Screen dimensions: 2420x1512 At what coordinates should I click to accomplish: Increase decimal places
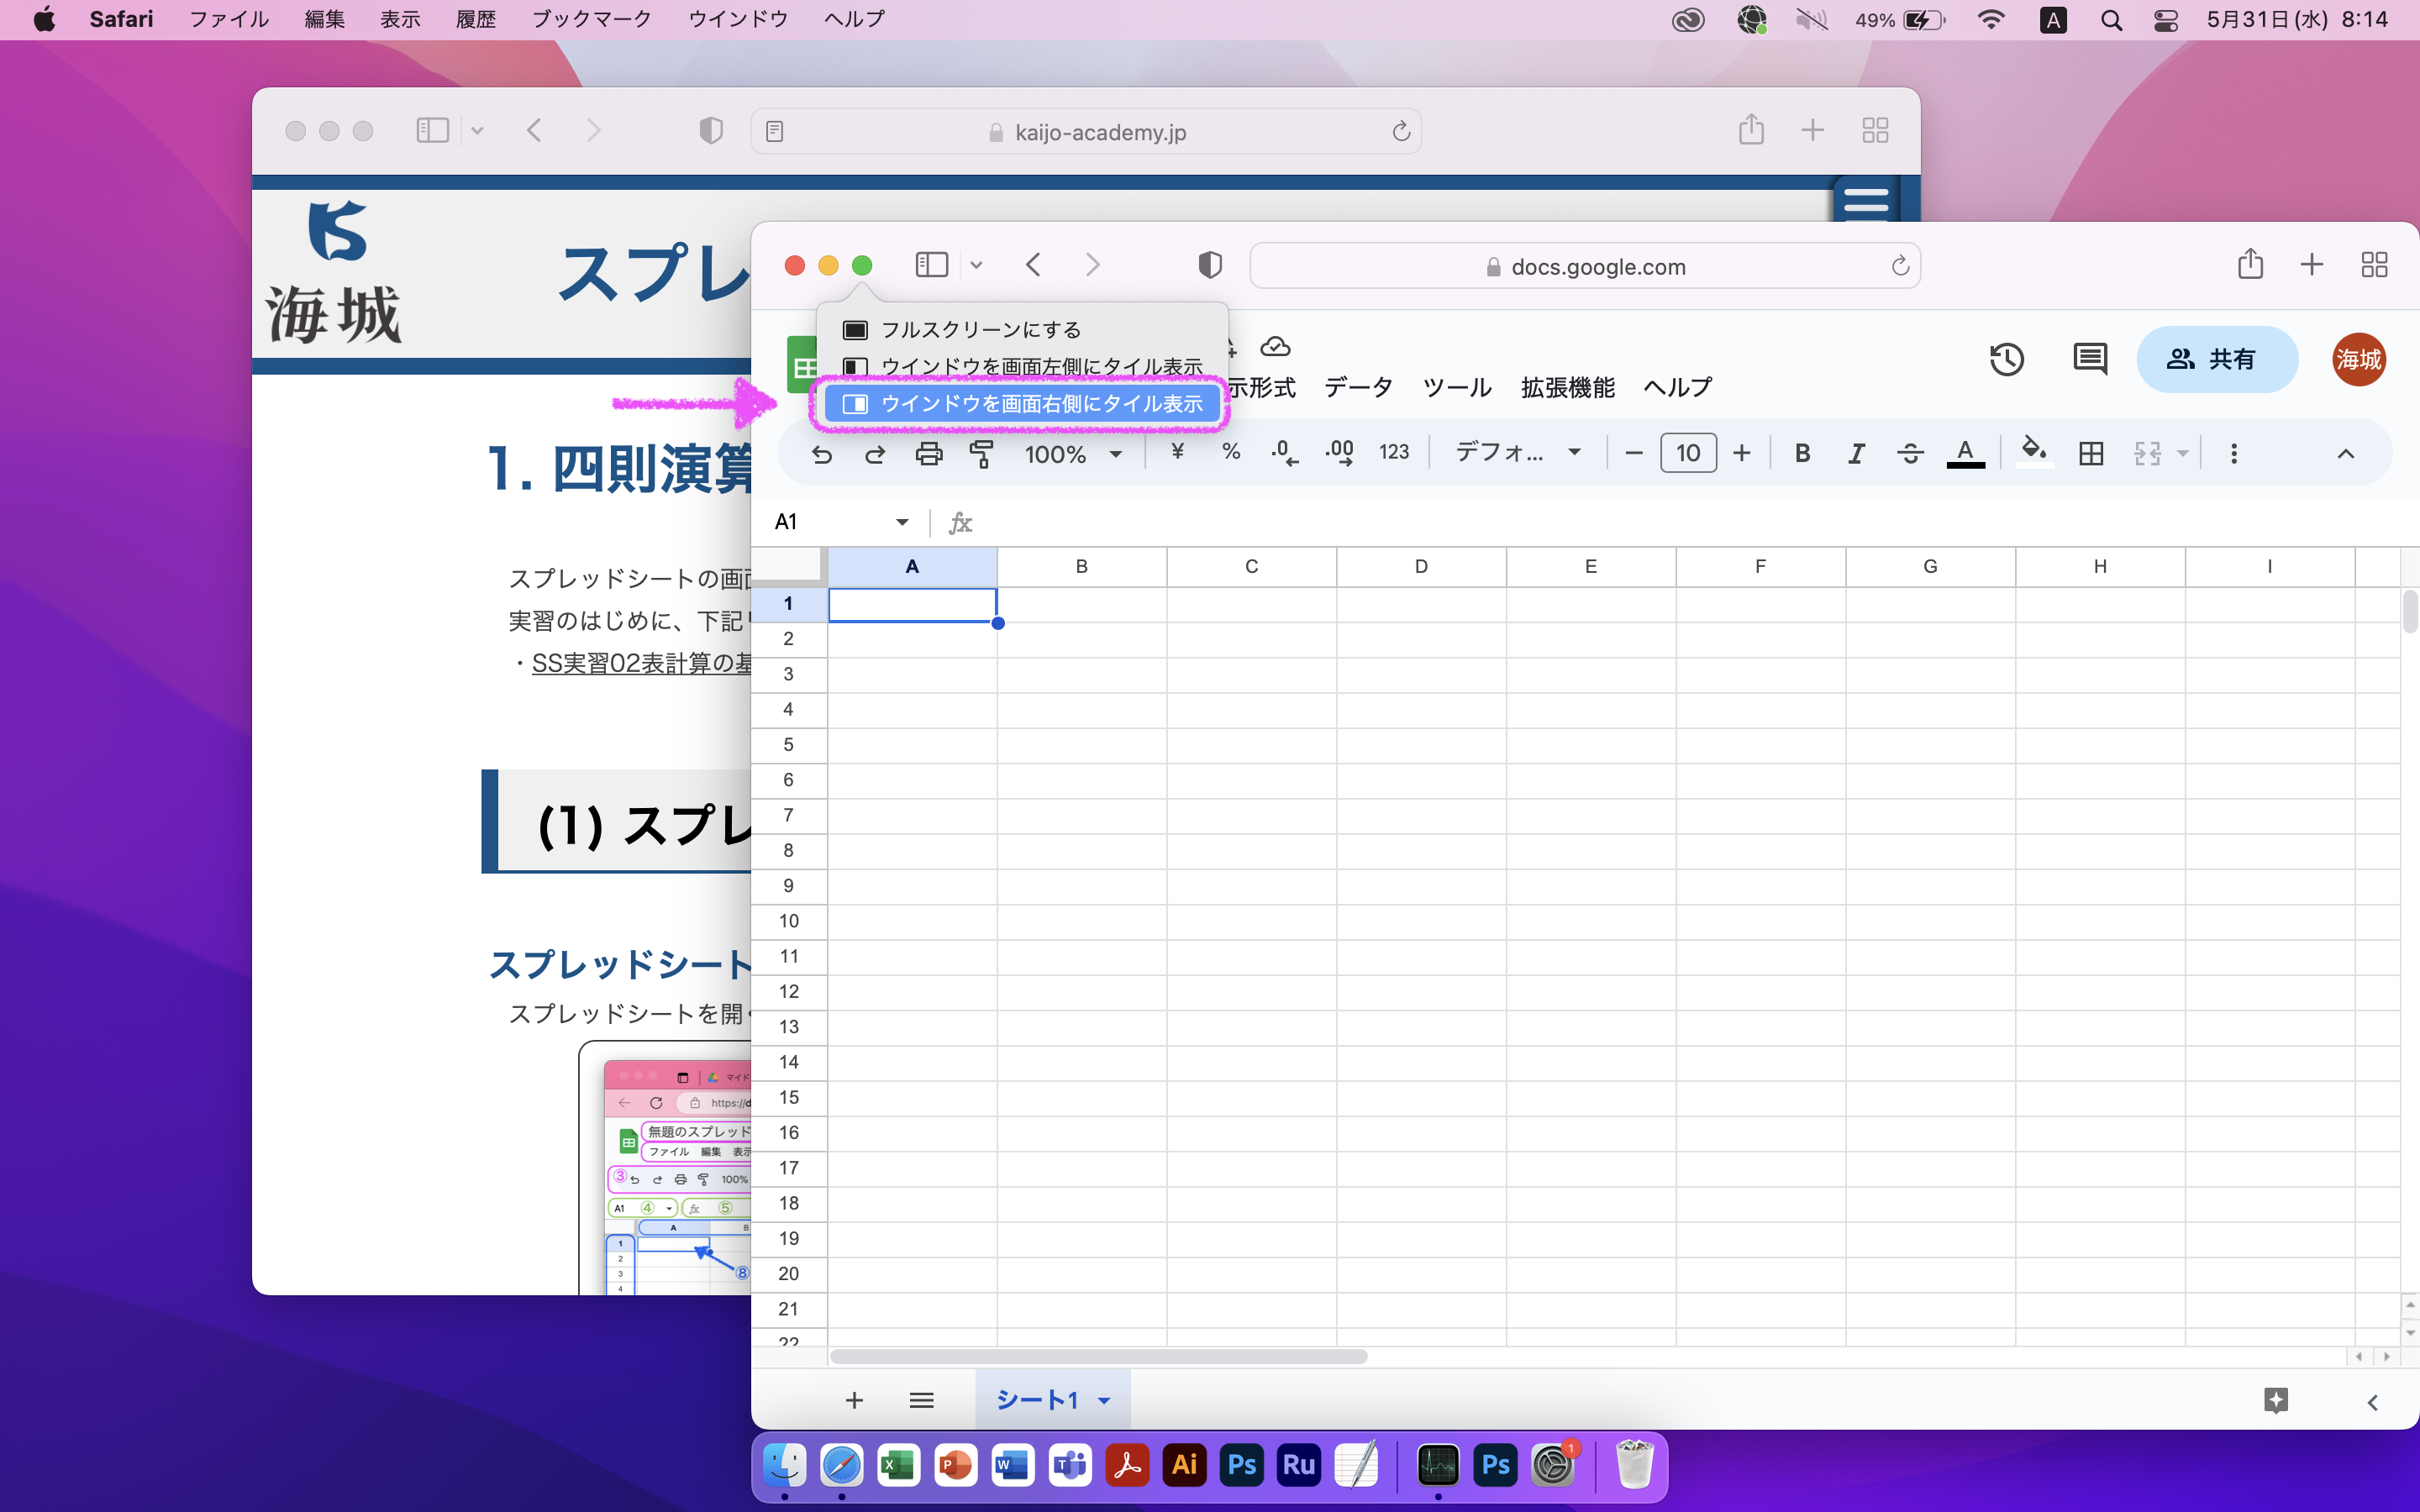point(1339,454)
